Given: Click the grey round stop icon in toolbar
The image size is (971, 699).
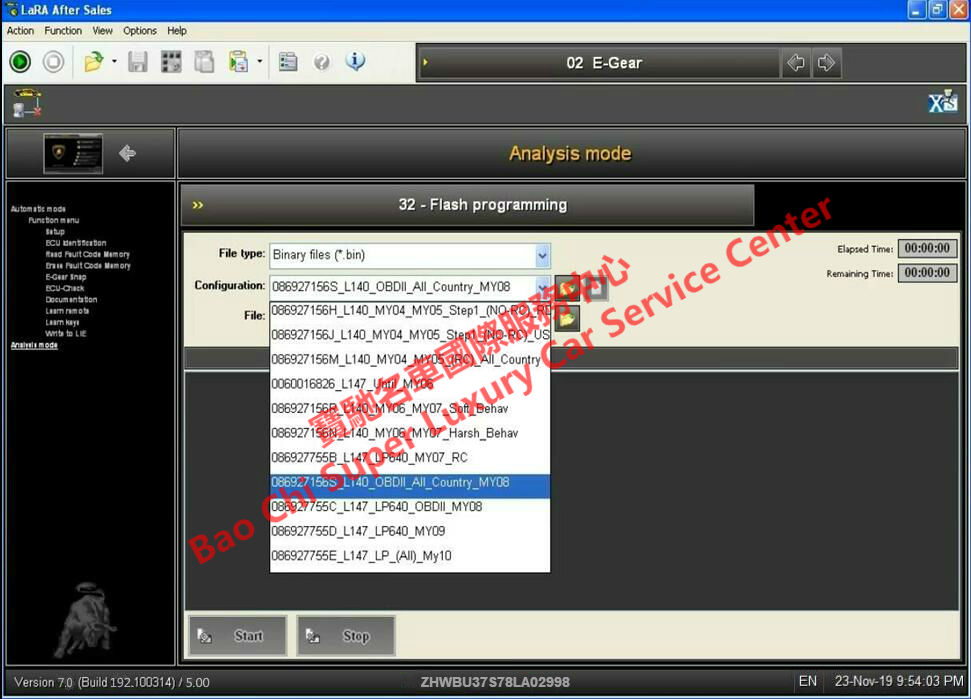Looking at the screenshot, I should tap(53, 62).
